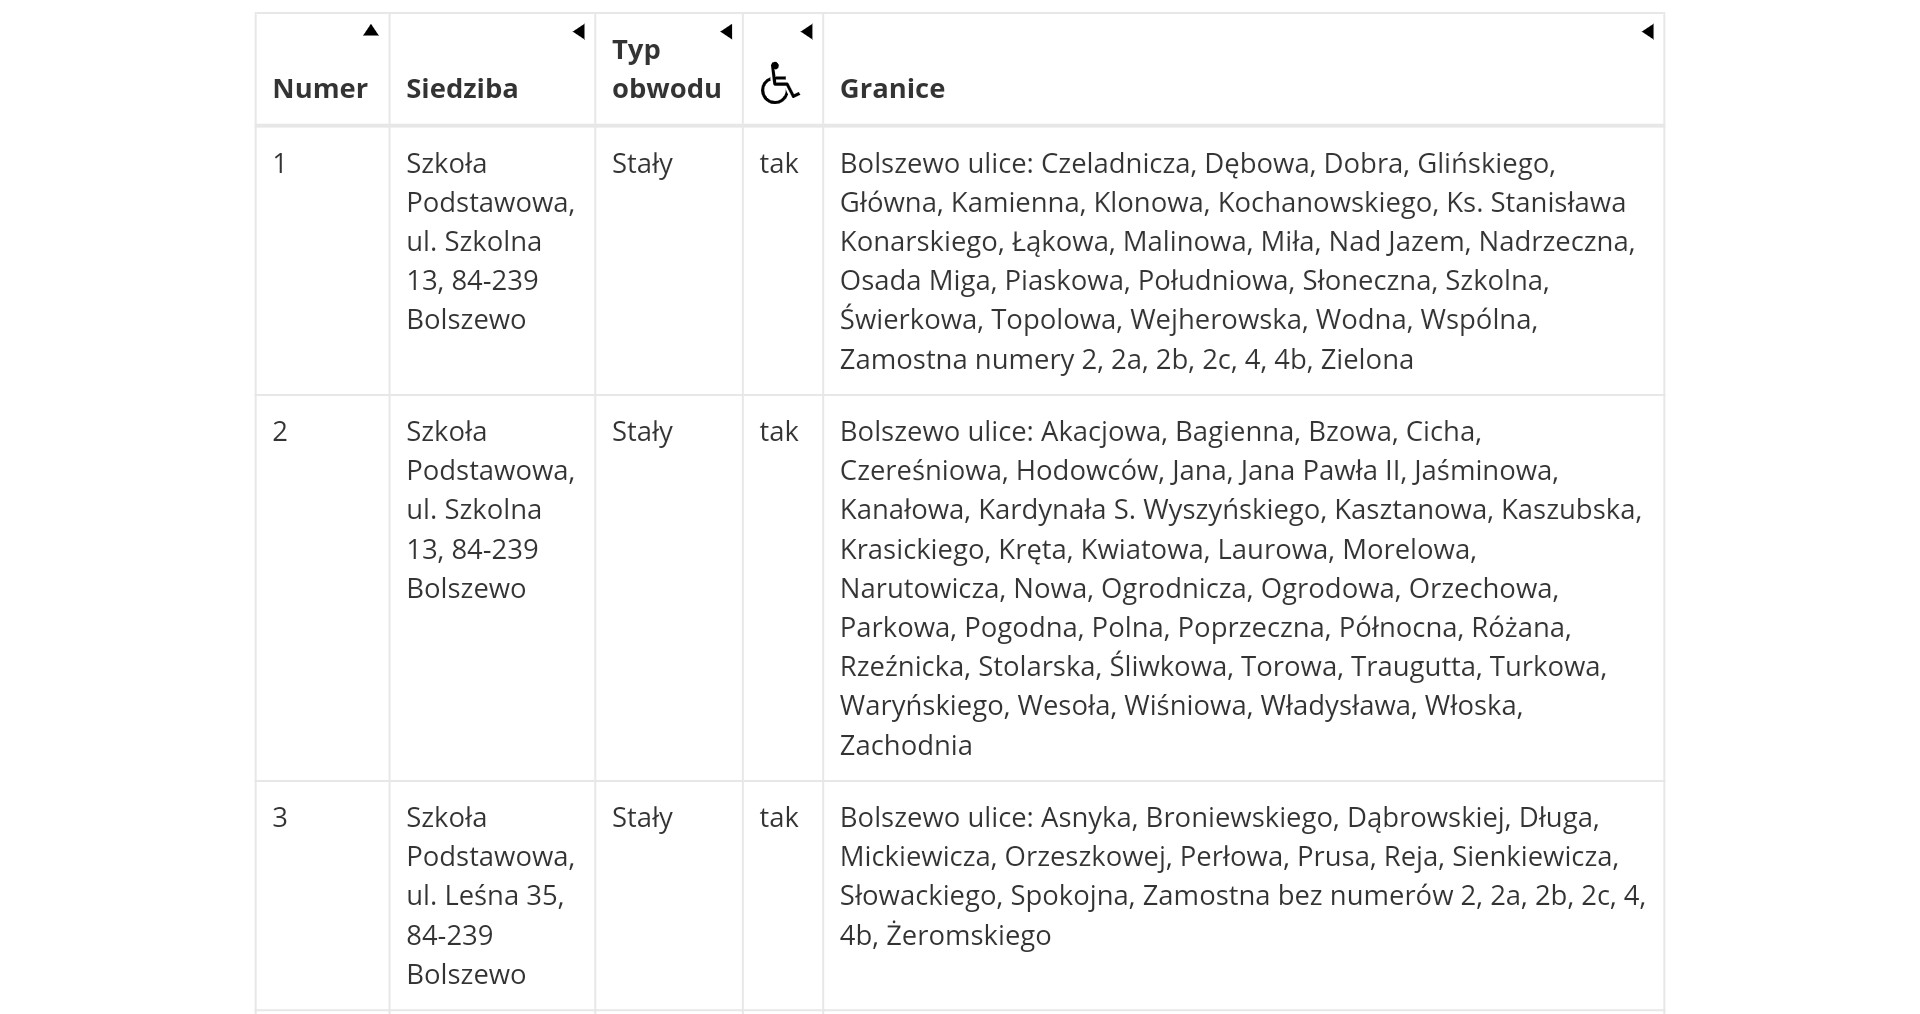This screenshot has width=1920, height=1014.
Task: Click the sort arrow above Numer
Action: coord(371,31)
